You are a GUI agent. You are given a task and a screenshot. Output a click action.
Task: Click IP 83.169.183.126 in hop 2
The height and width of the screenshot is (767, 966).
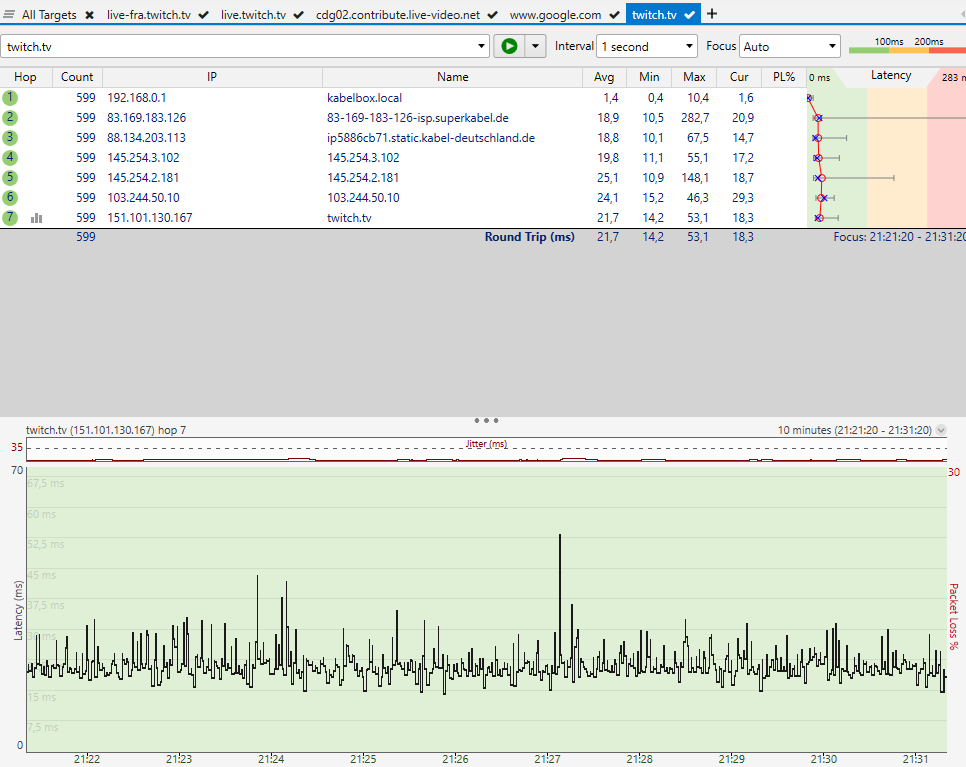pyautogui.click(x=147, y=118)
